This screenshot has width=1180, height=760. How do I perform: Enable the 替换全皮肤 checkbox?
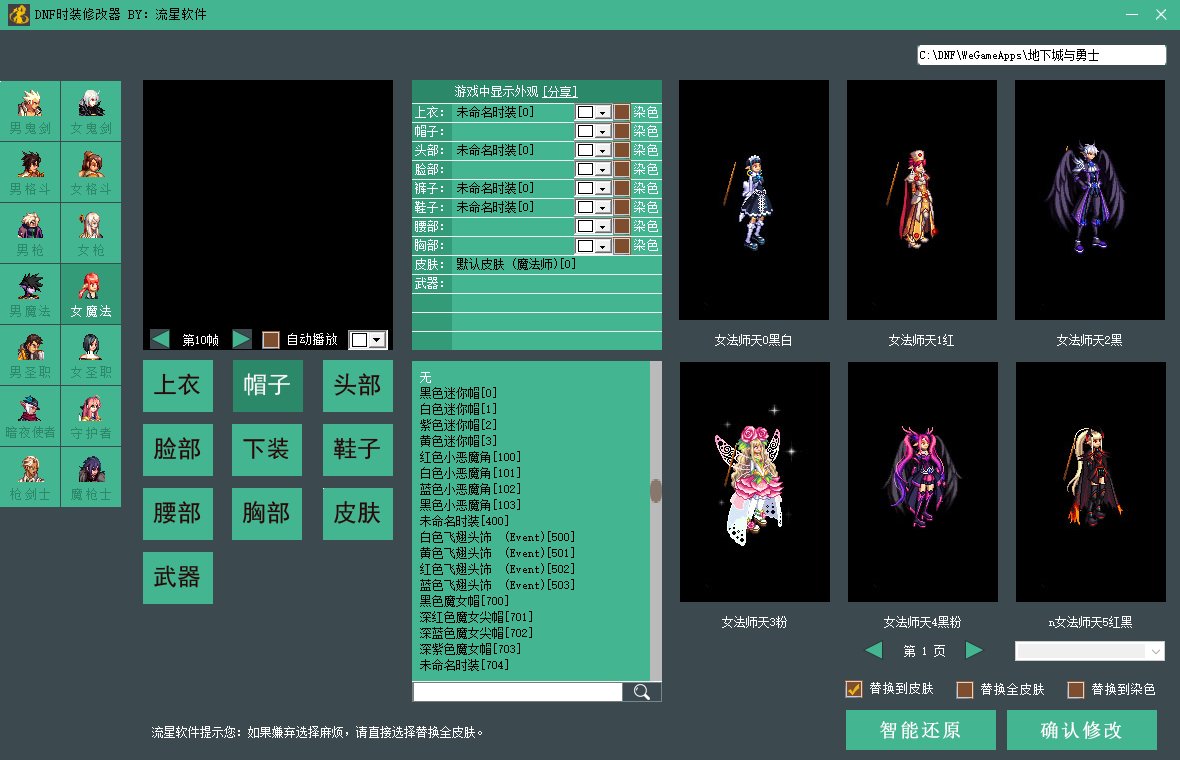click(965, 689)
